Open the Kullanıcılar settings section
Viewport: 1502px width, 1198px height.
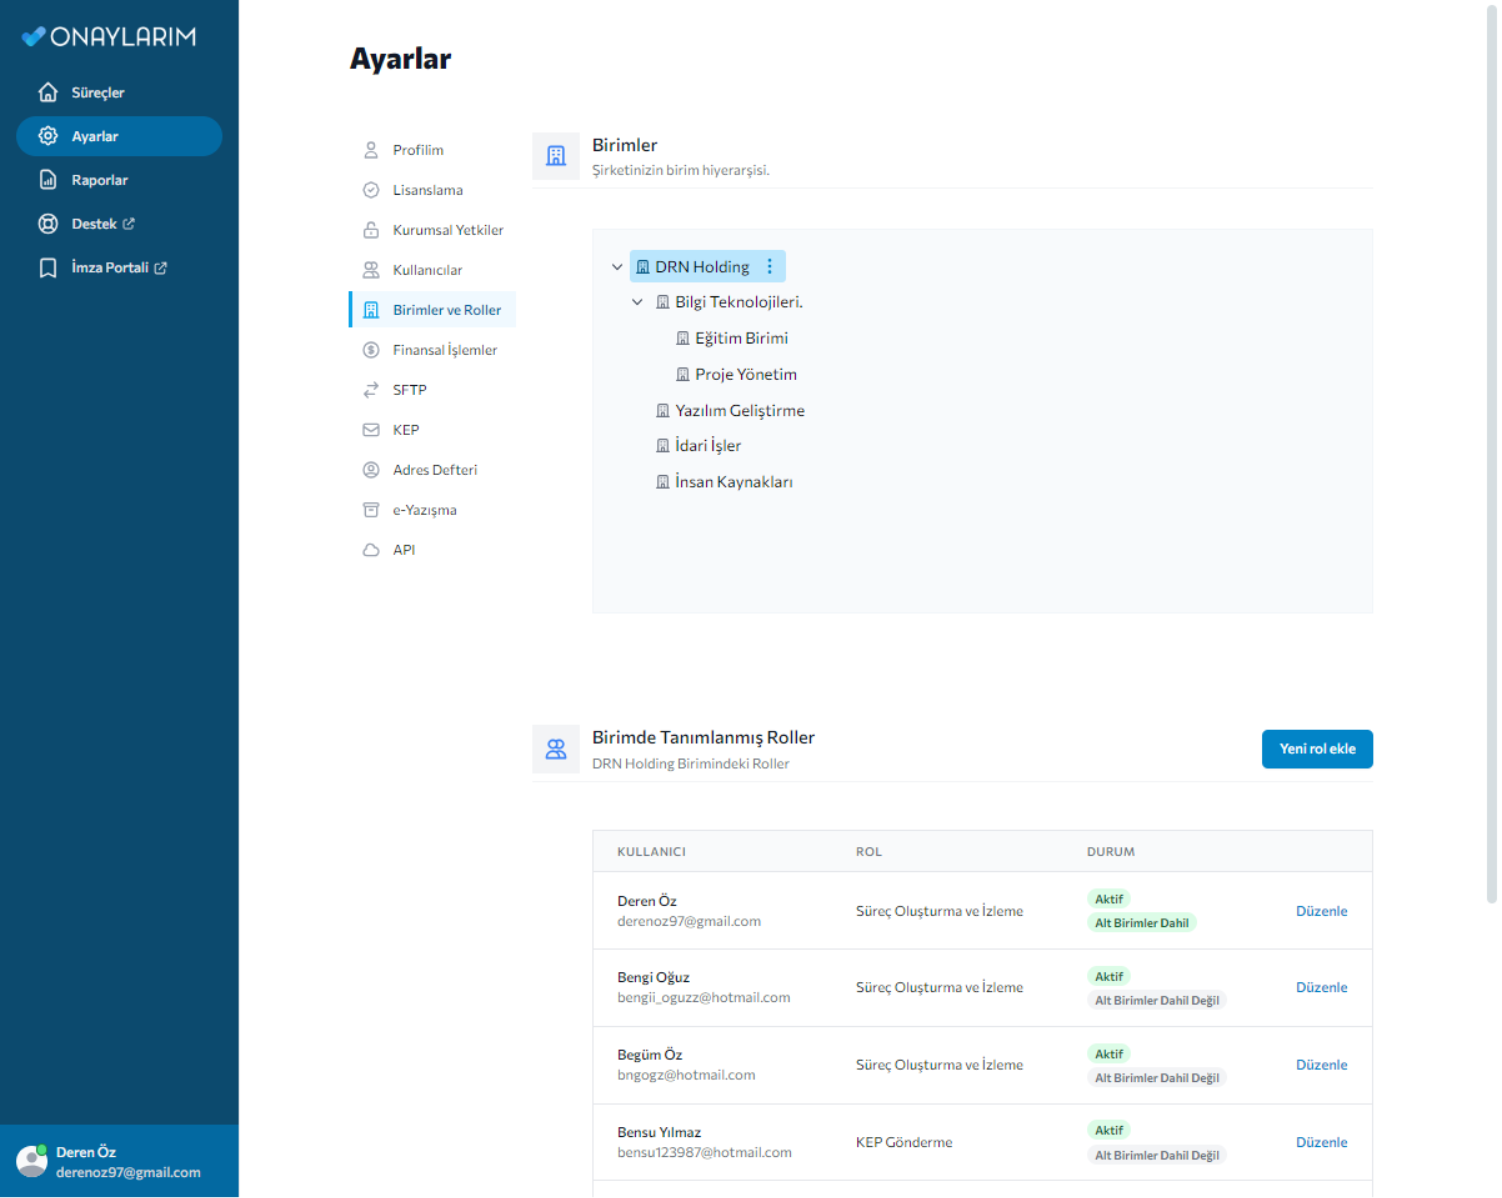[x=427, y=270]
